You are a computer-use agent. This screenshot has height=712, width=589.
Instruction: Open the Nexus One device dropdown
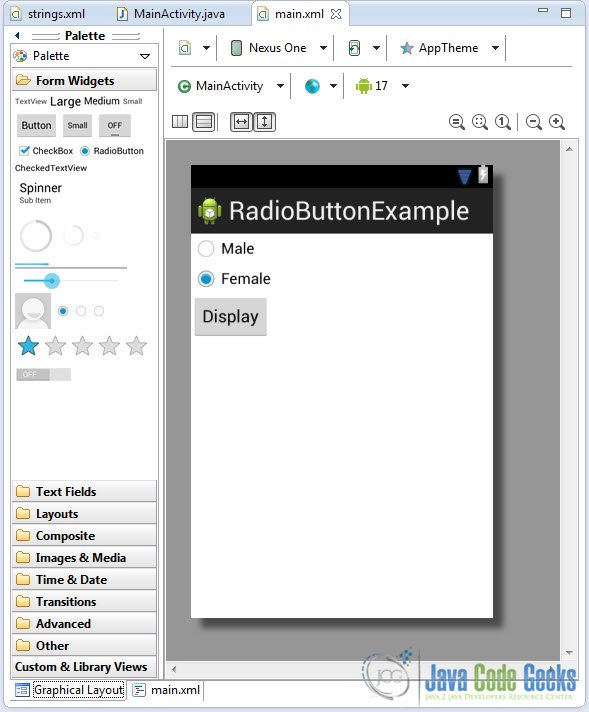[x=323, y=48]
